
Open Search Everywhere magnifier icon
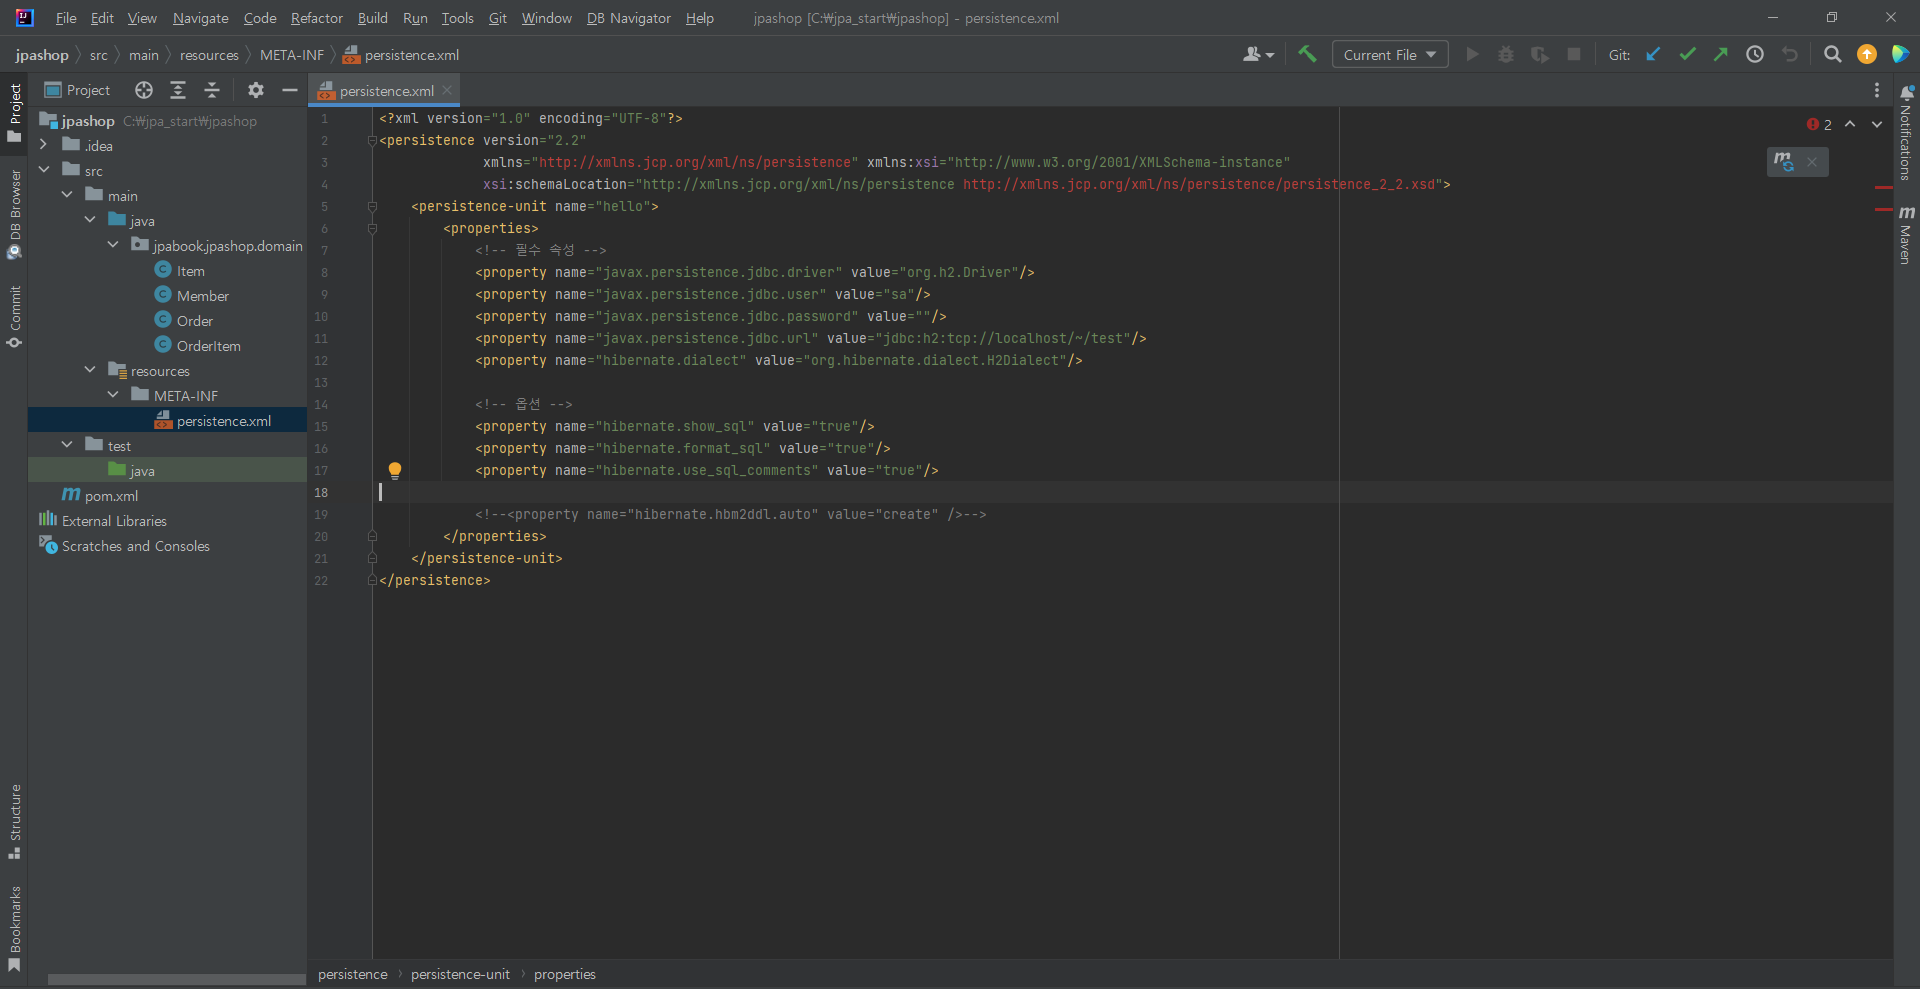[x=1832, y=54]
